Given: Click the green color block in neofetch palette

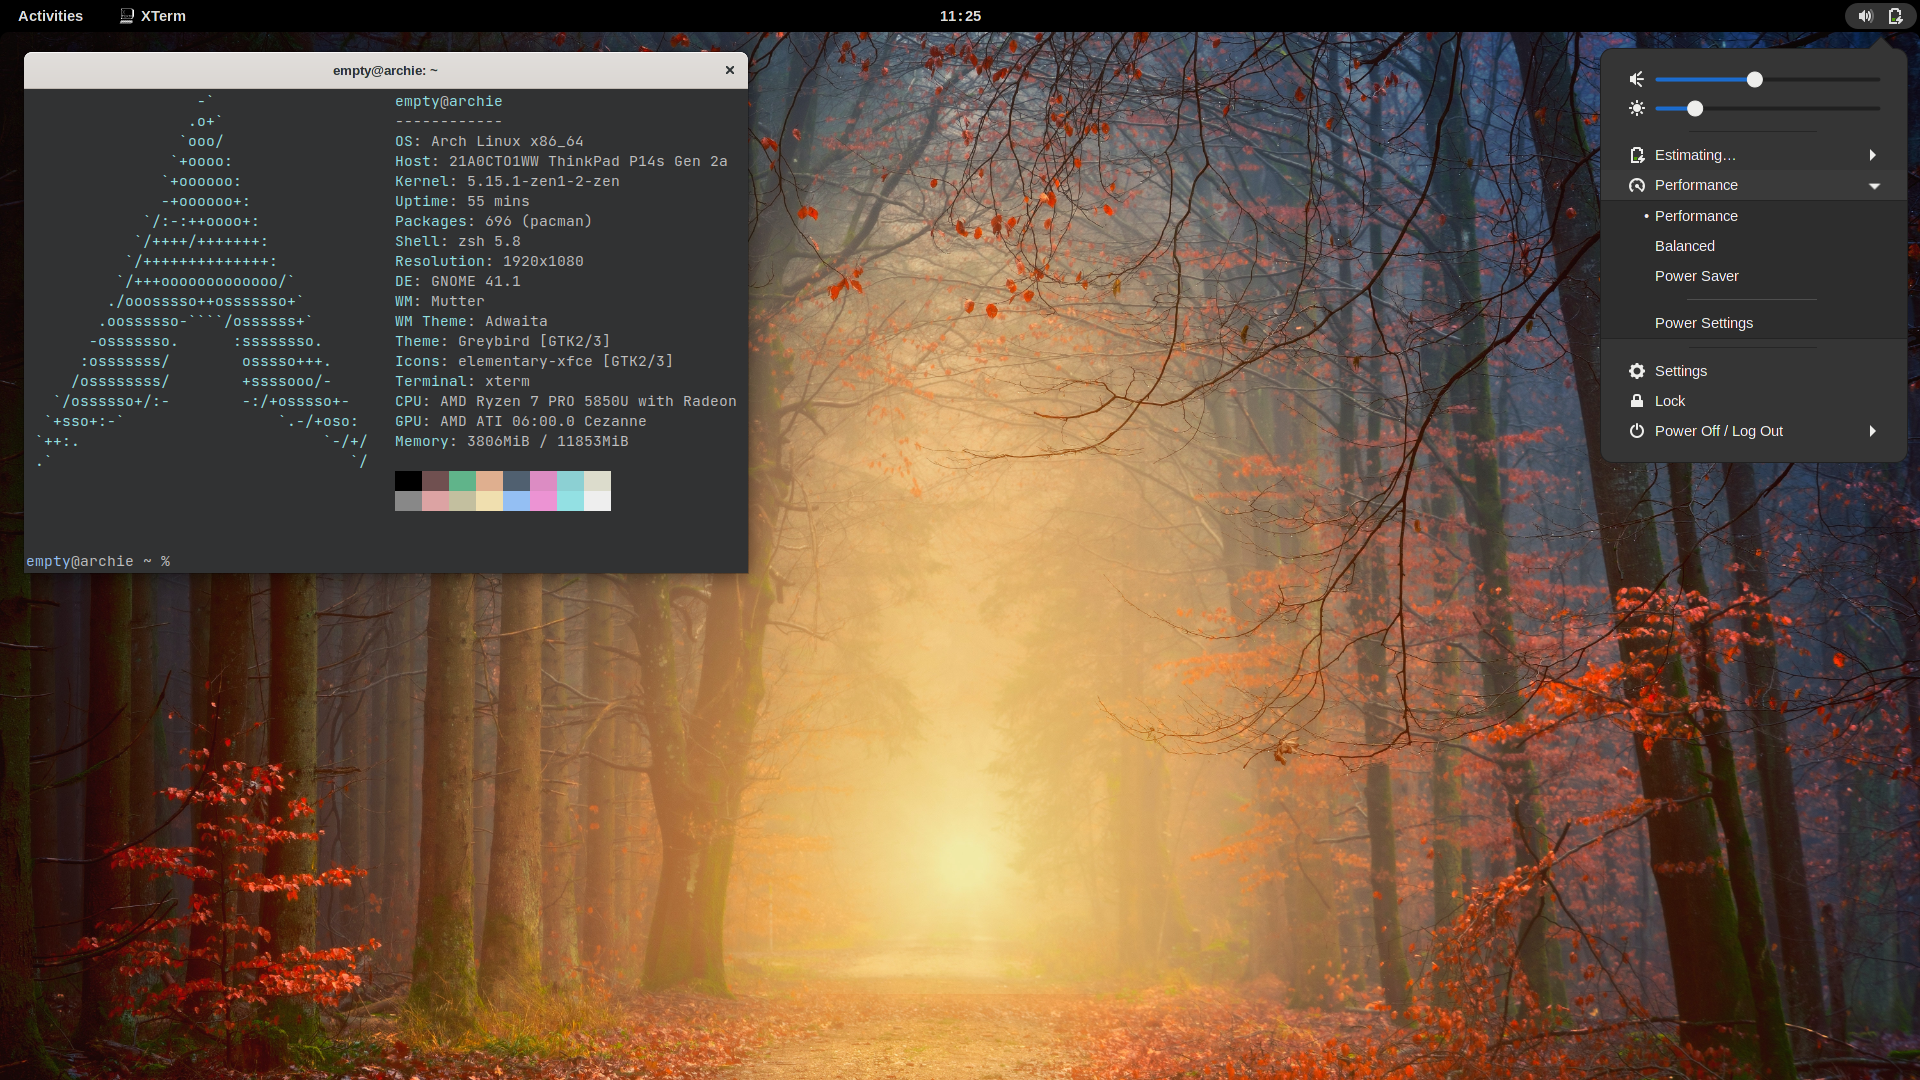Looking at the screenshot, I should tap(462, 481).
